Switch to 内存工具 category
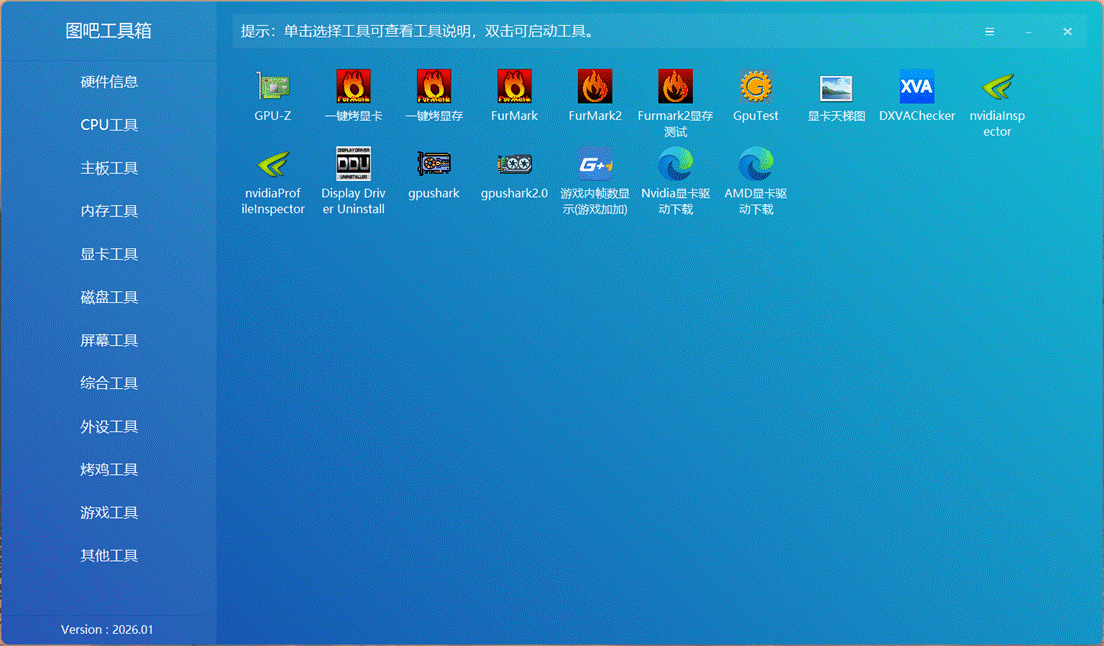 click(109, 210)
